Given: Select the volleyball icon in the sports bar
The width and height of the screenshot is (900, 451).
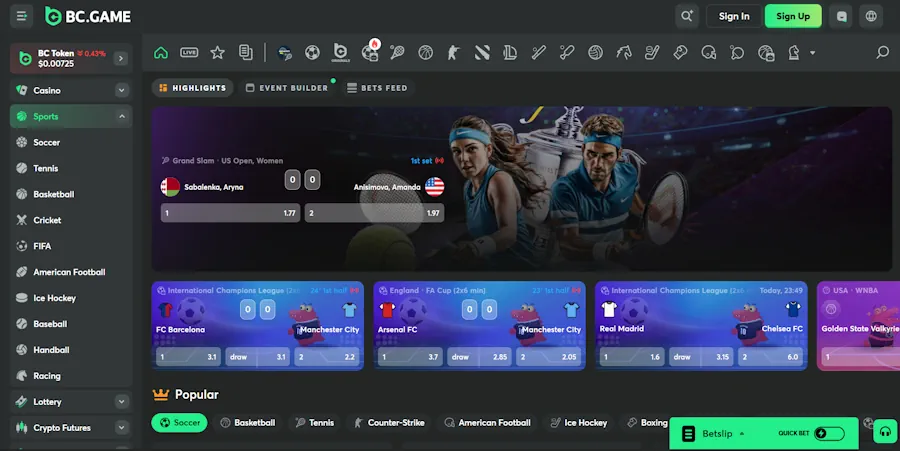Looking at the screenshot, I should click(595, 53).
